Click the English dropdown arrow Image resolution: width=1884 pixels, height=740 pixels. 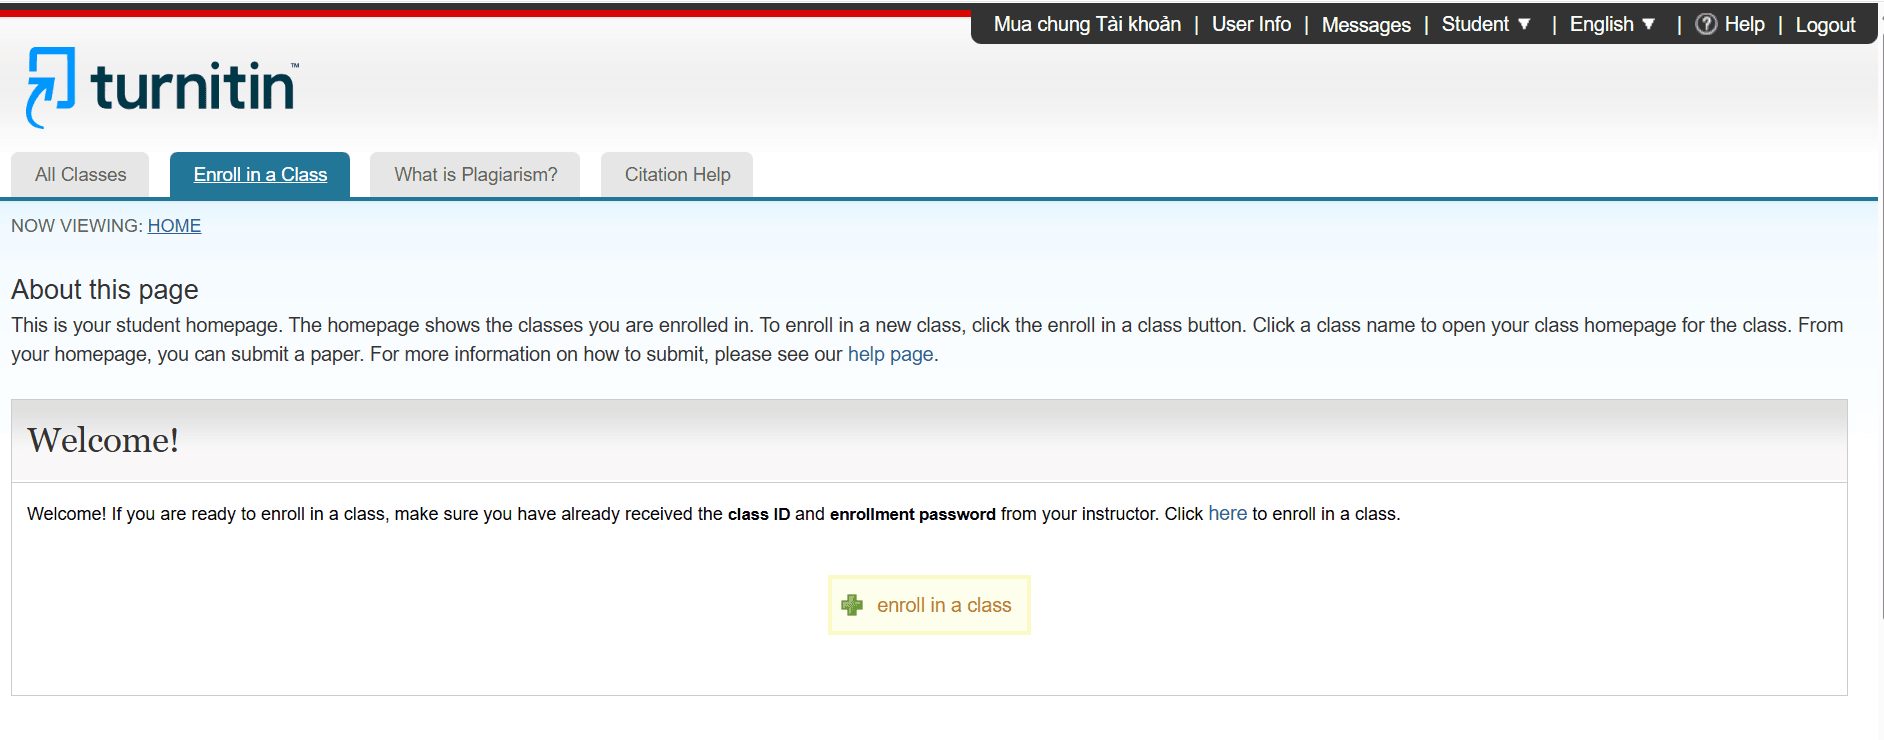point(1648,24)
